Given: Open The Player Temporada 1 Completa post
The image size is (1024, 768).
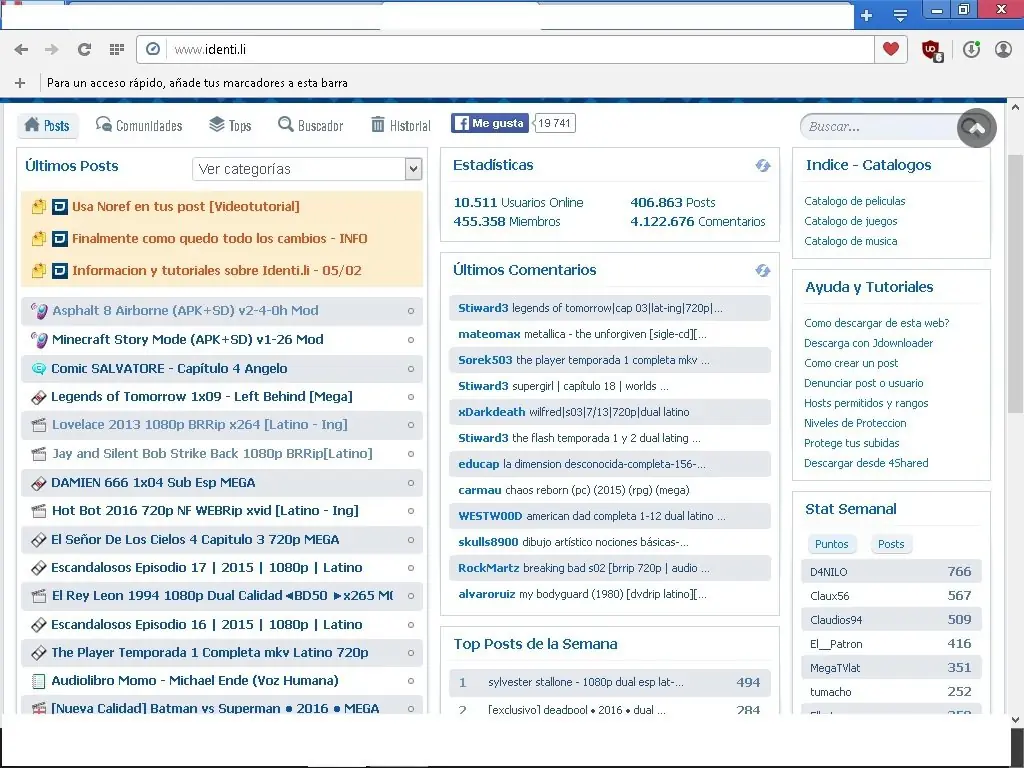Looking at the screenshot, I should click(x=210, y=653).
